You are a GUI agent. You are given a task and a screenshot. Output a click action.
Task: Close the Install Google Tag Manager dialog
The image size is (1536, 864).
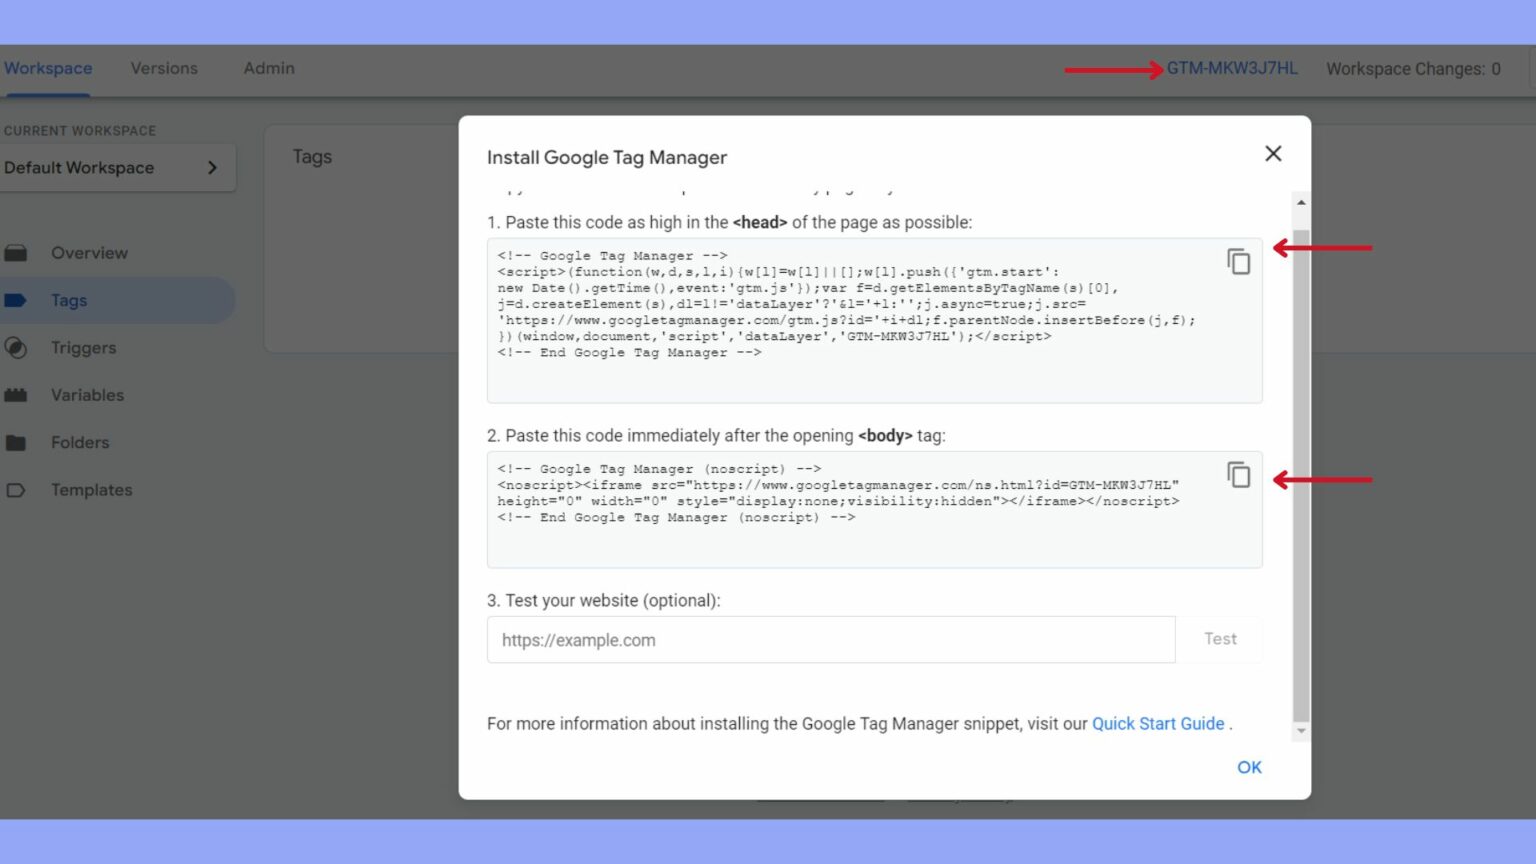click(1272, 153)
